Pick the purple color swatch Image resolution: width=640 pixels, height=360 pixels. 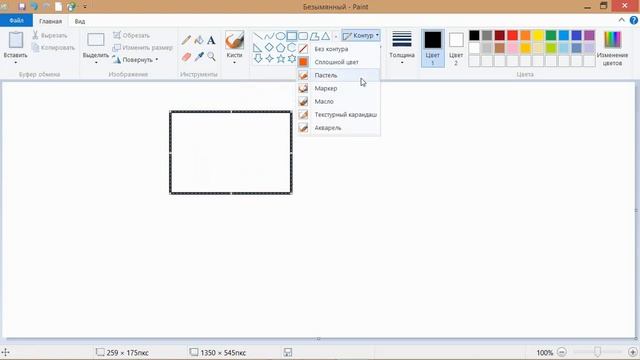tap(589, 36)
